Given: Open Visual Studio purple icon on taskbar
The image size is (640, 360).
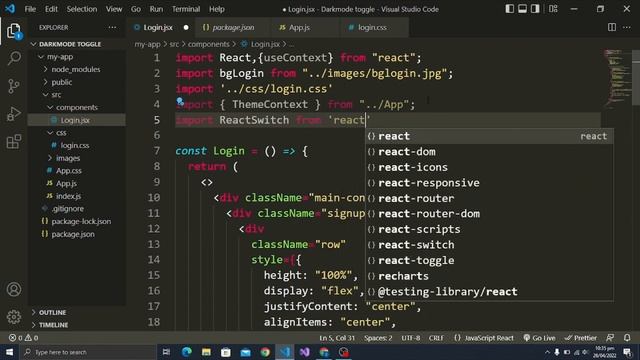Looking at the screenshot, I should pyautogui.click(x=304, y=352).
